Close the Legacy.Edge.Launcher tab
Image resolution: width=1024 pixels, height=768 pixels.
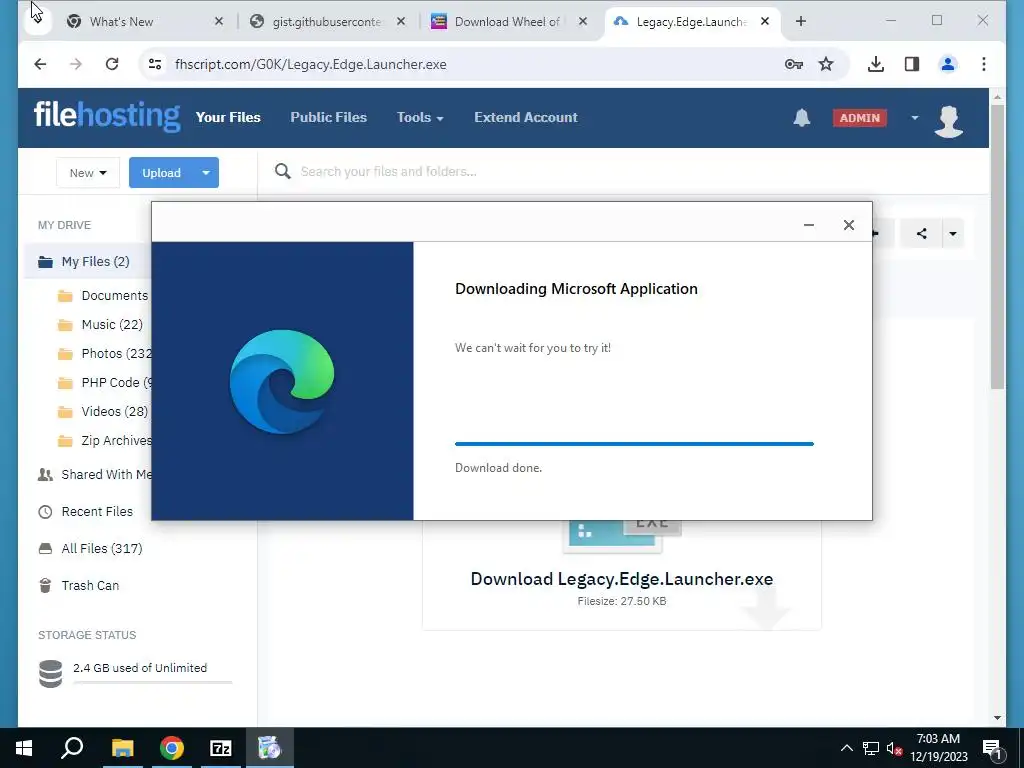tap(765, 22)
